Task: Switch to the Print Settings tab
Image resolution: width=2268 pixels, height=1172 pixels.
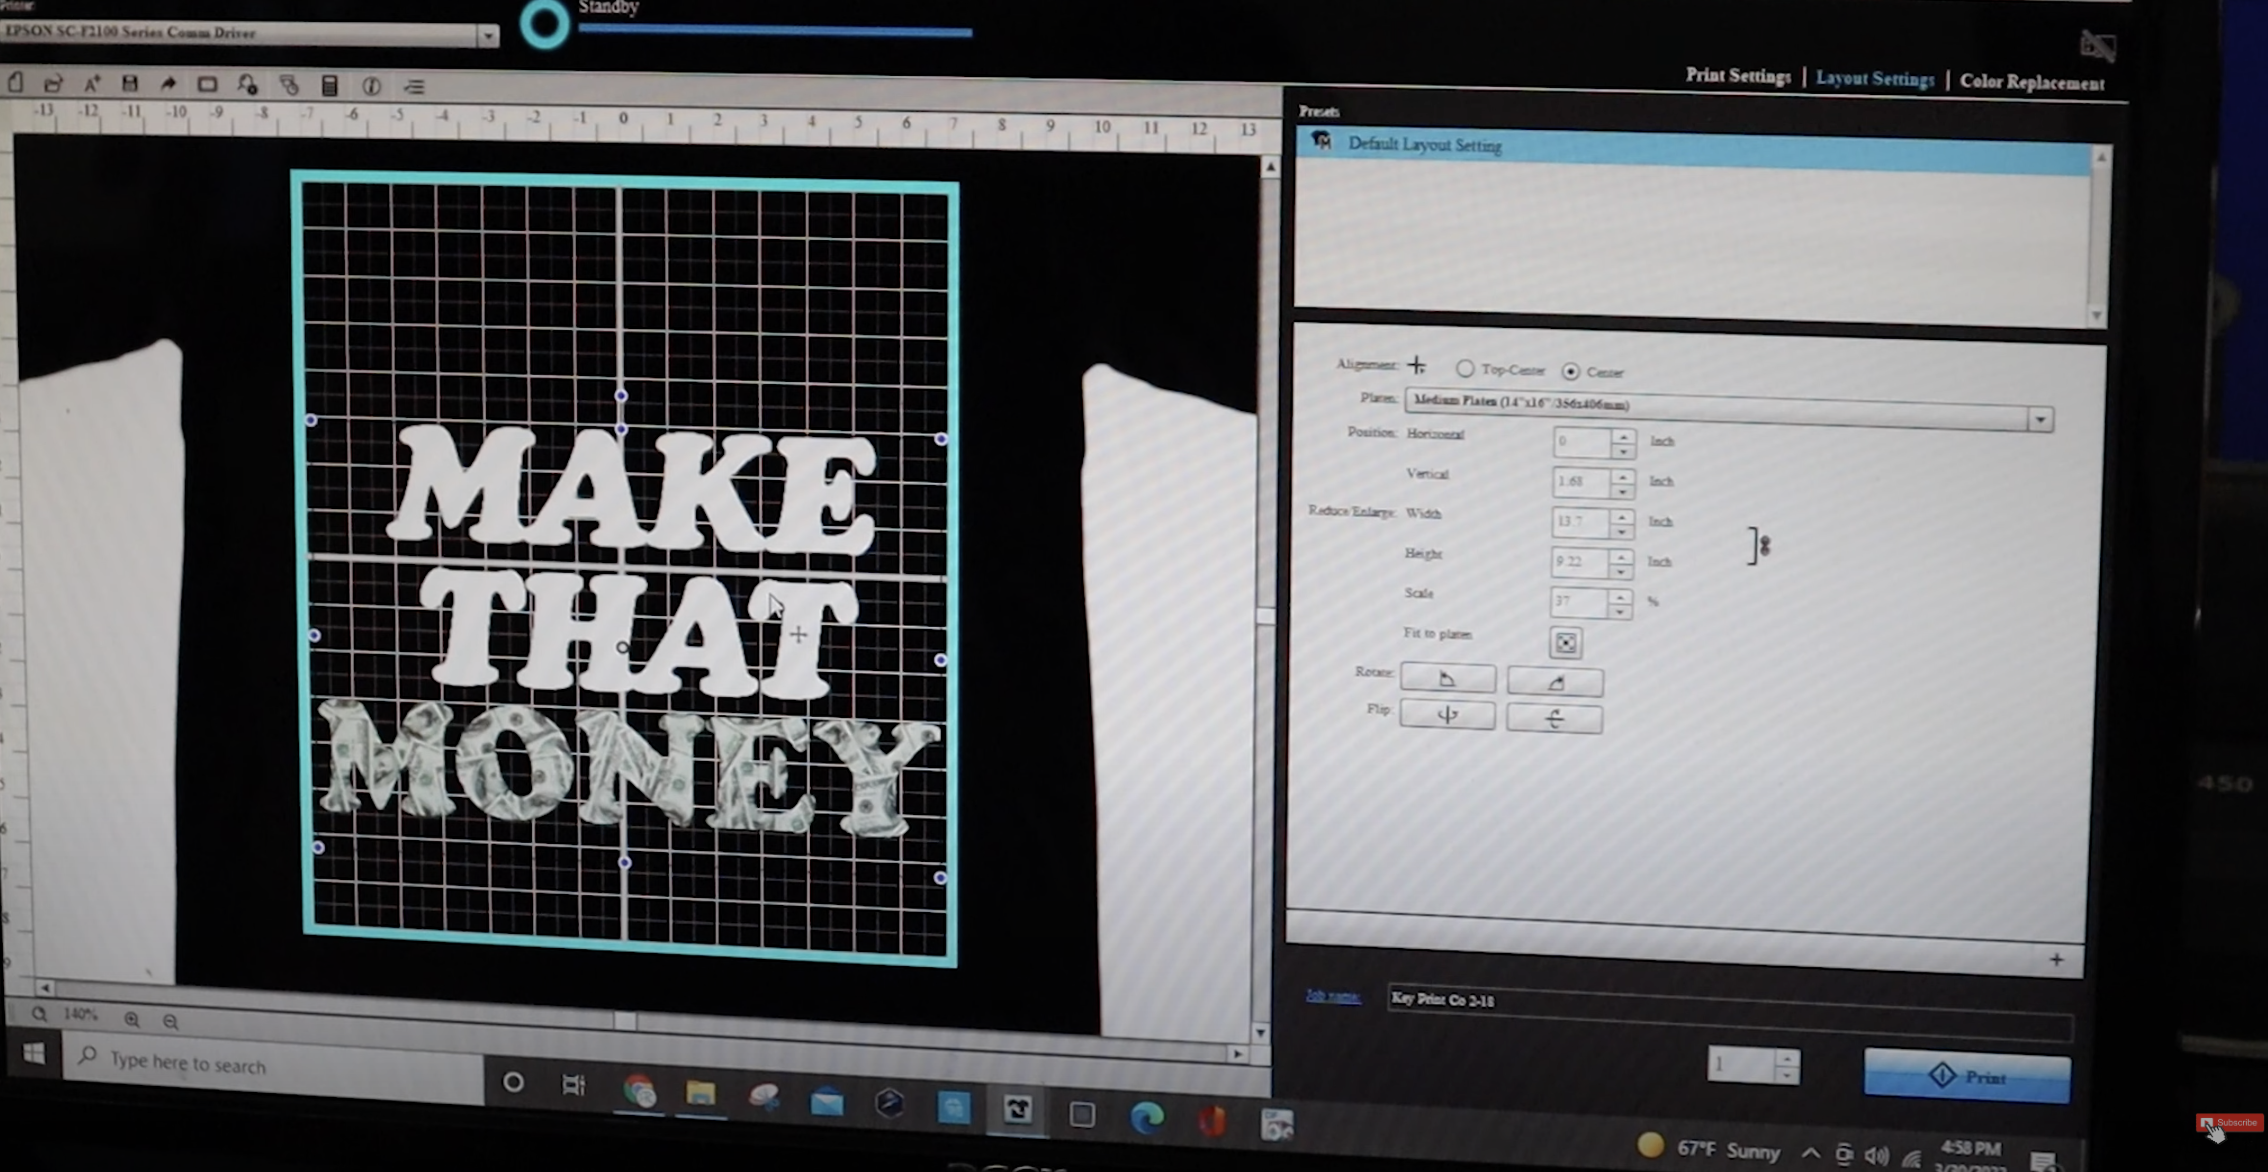Action: tap(1737, 76)
